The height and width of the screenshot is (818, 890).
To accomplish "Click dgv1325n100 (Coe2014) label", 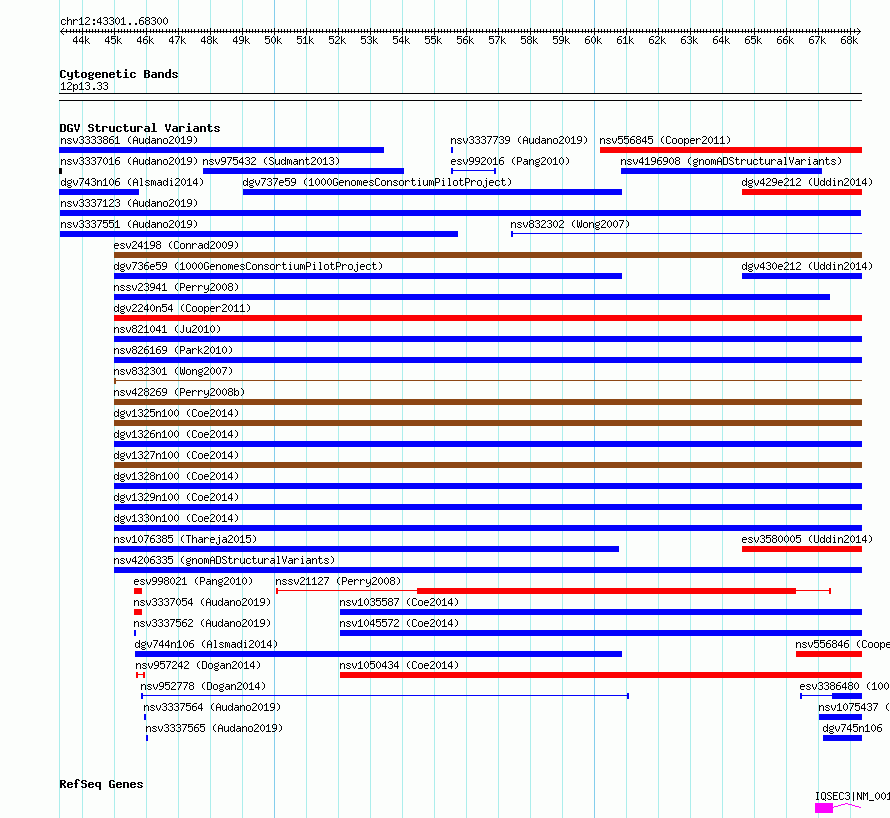I will click(x=176, y=413).
